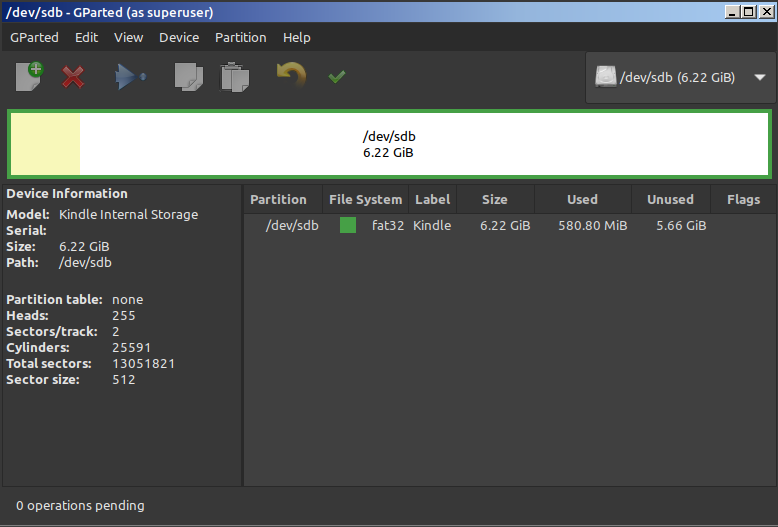Image resolution: width=778 pixels, height=527 pixels.
Task: Click the Heads value 255
Action: pos(124,316)
